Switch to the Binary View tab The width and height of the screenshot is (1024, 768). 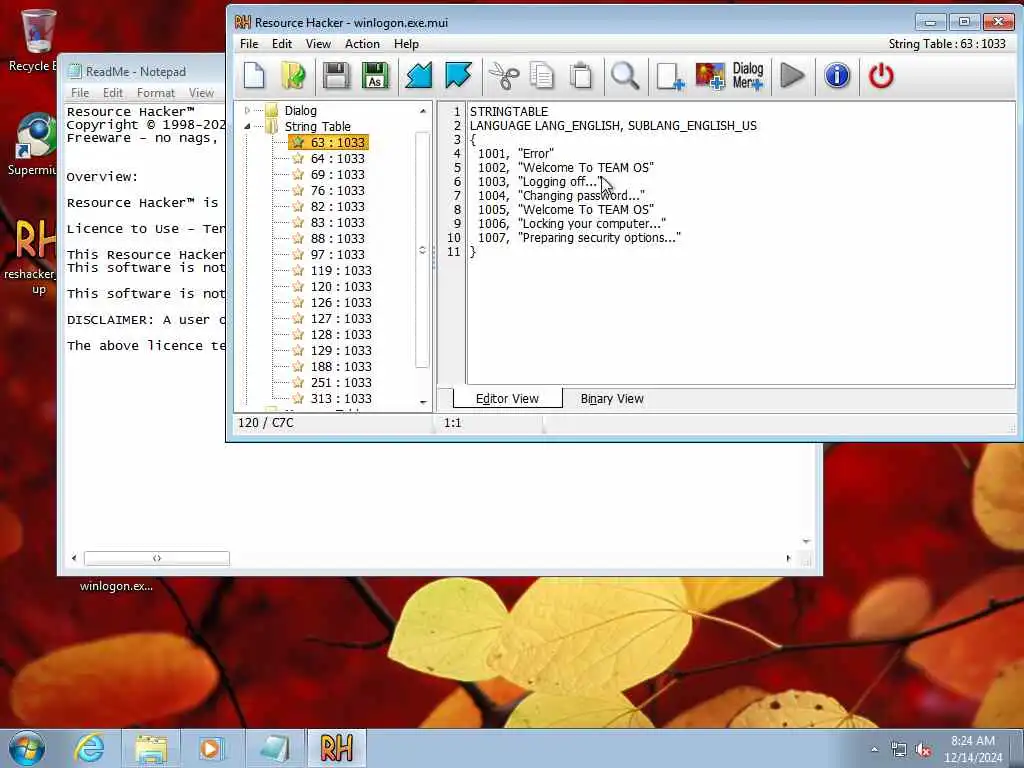612,398
